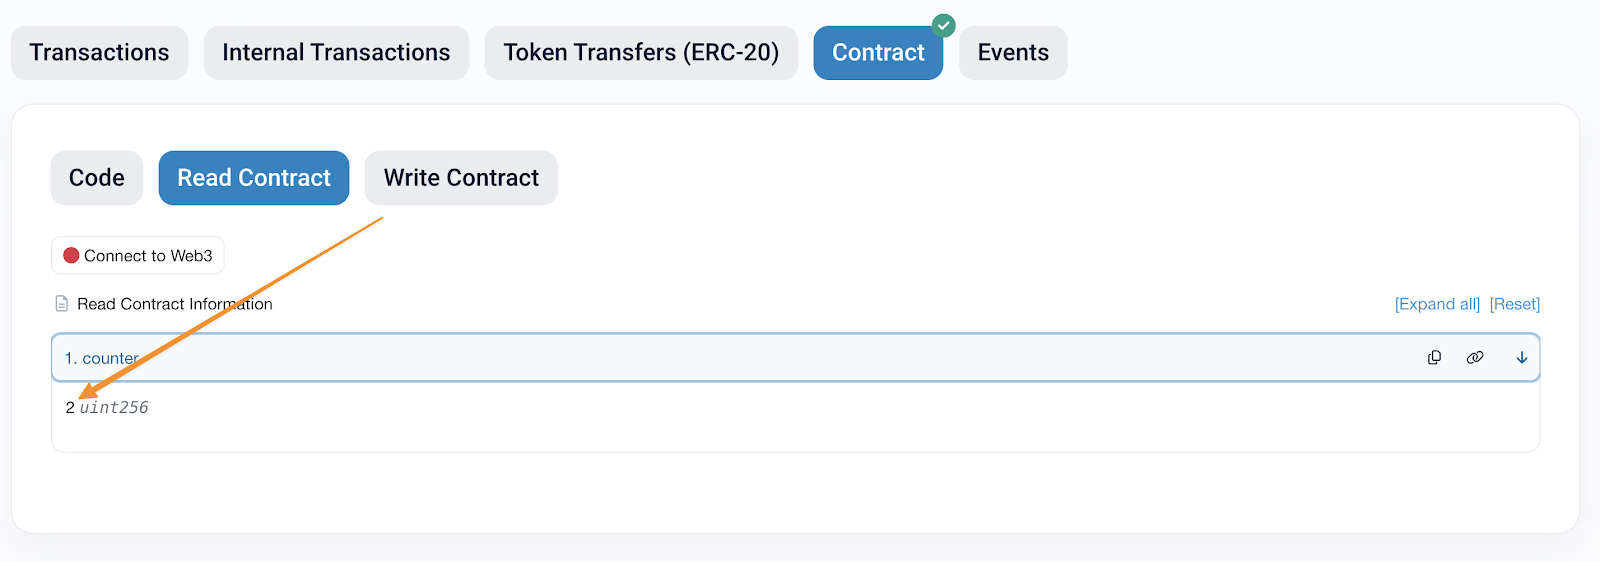Viewport: 1600px width, 562px height.
Task: Click the Read Contract Information label
Action: coord(175,304)
